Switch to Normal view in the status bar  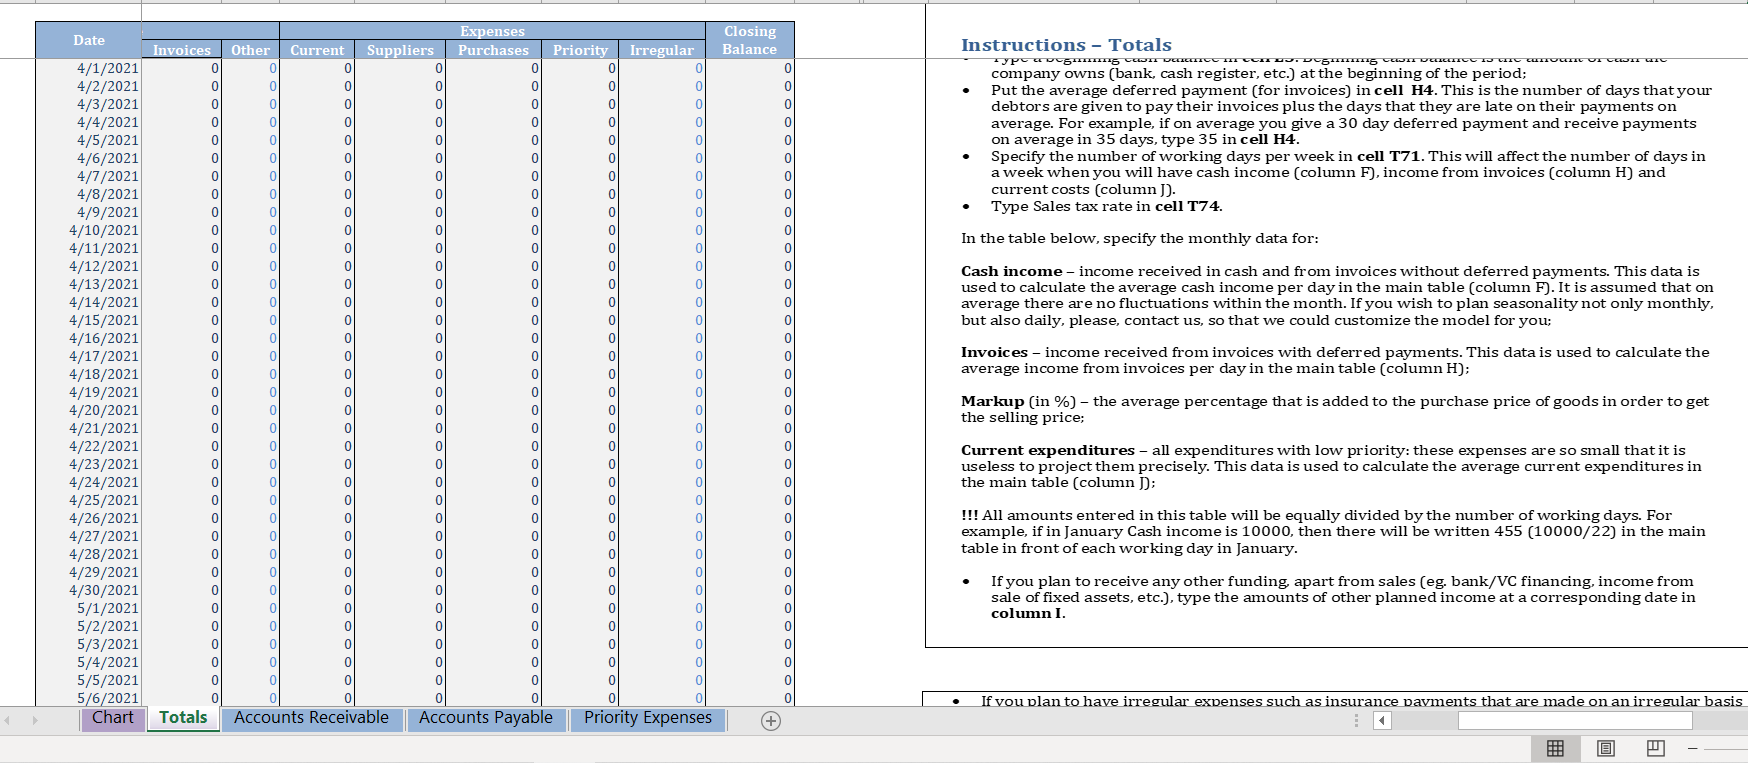[x=1555, y=748]
